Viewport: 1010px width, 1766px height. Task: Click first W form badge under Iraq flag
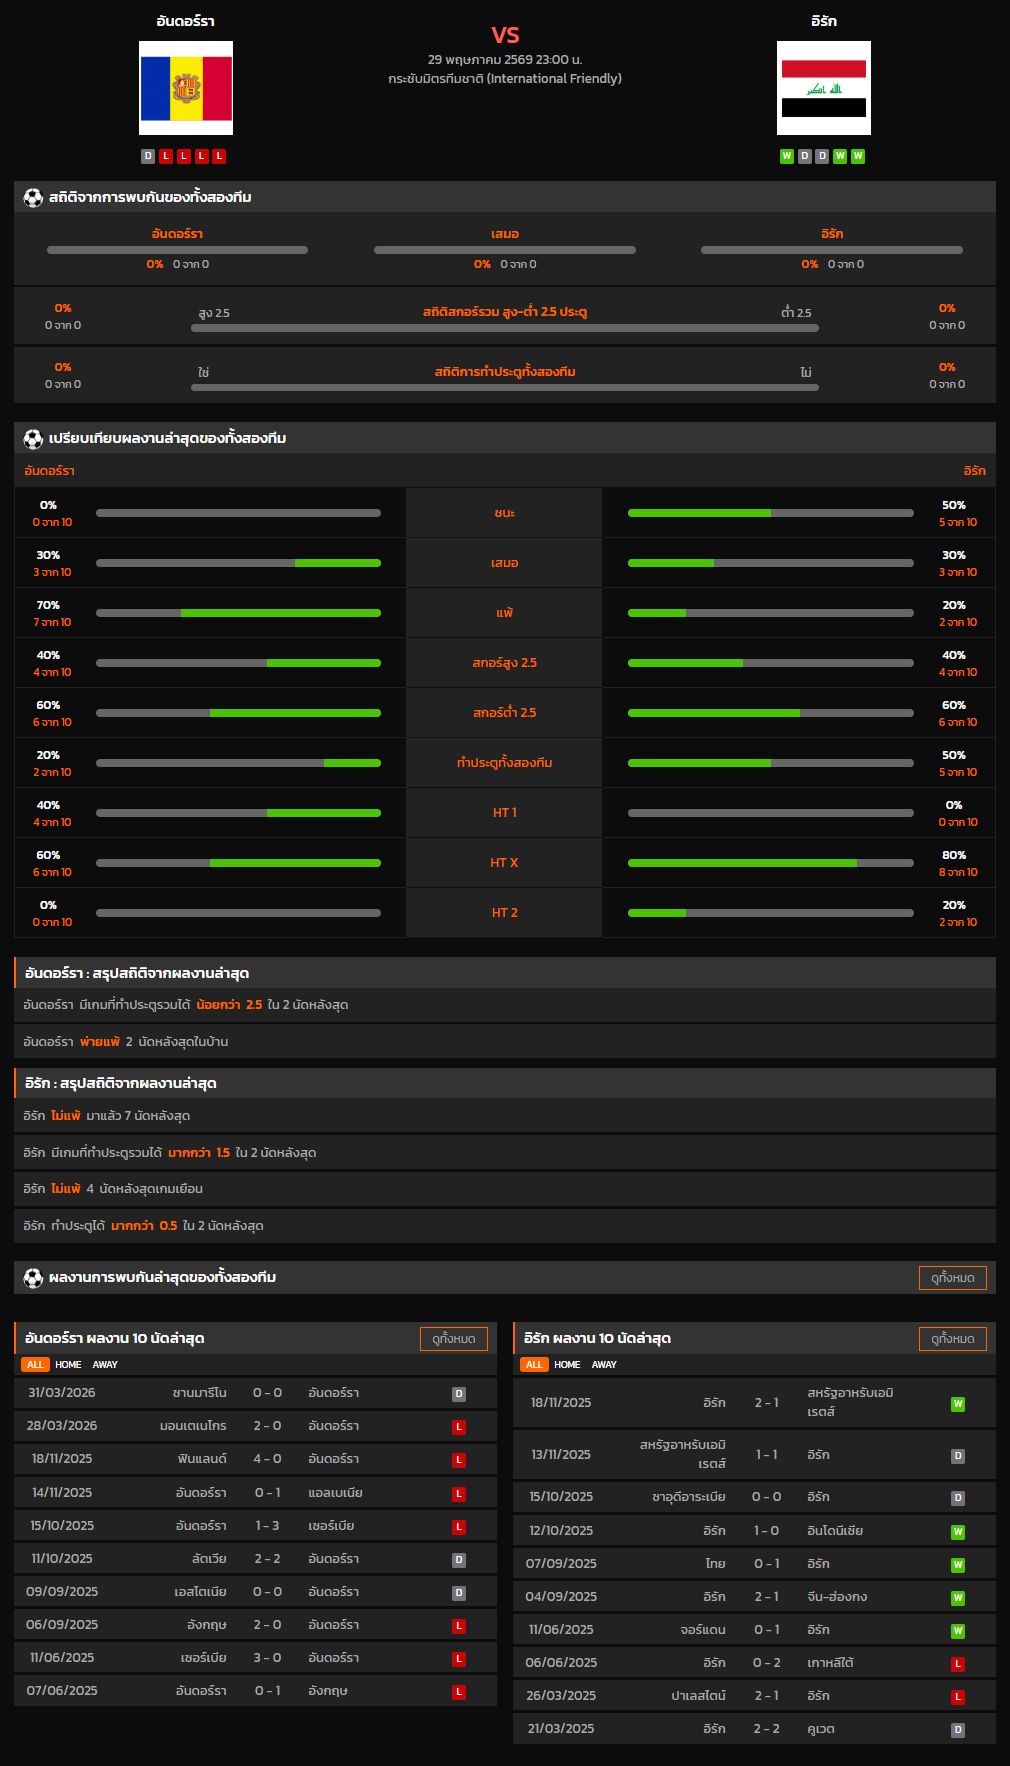click(787, 156)
